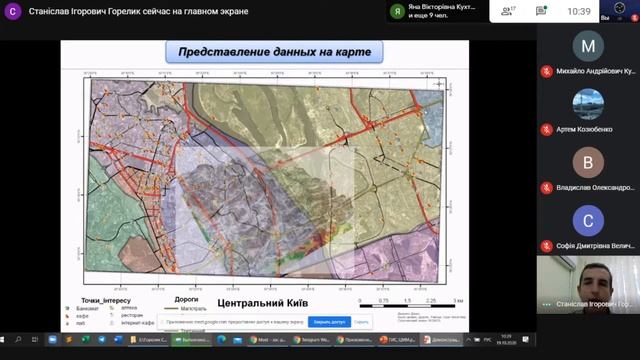Switch to the yellow folder taskbar window
This screenshot has height=360, width=640.
(148, 340)
